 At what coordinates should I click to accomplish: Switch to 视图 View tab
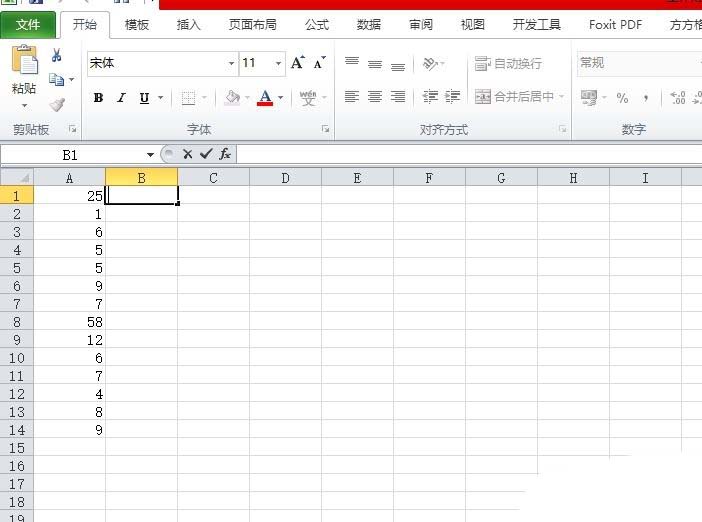click(472, 25)
